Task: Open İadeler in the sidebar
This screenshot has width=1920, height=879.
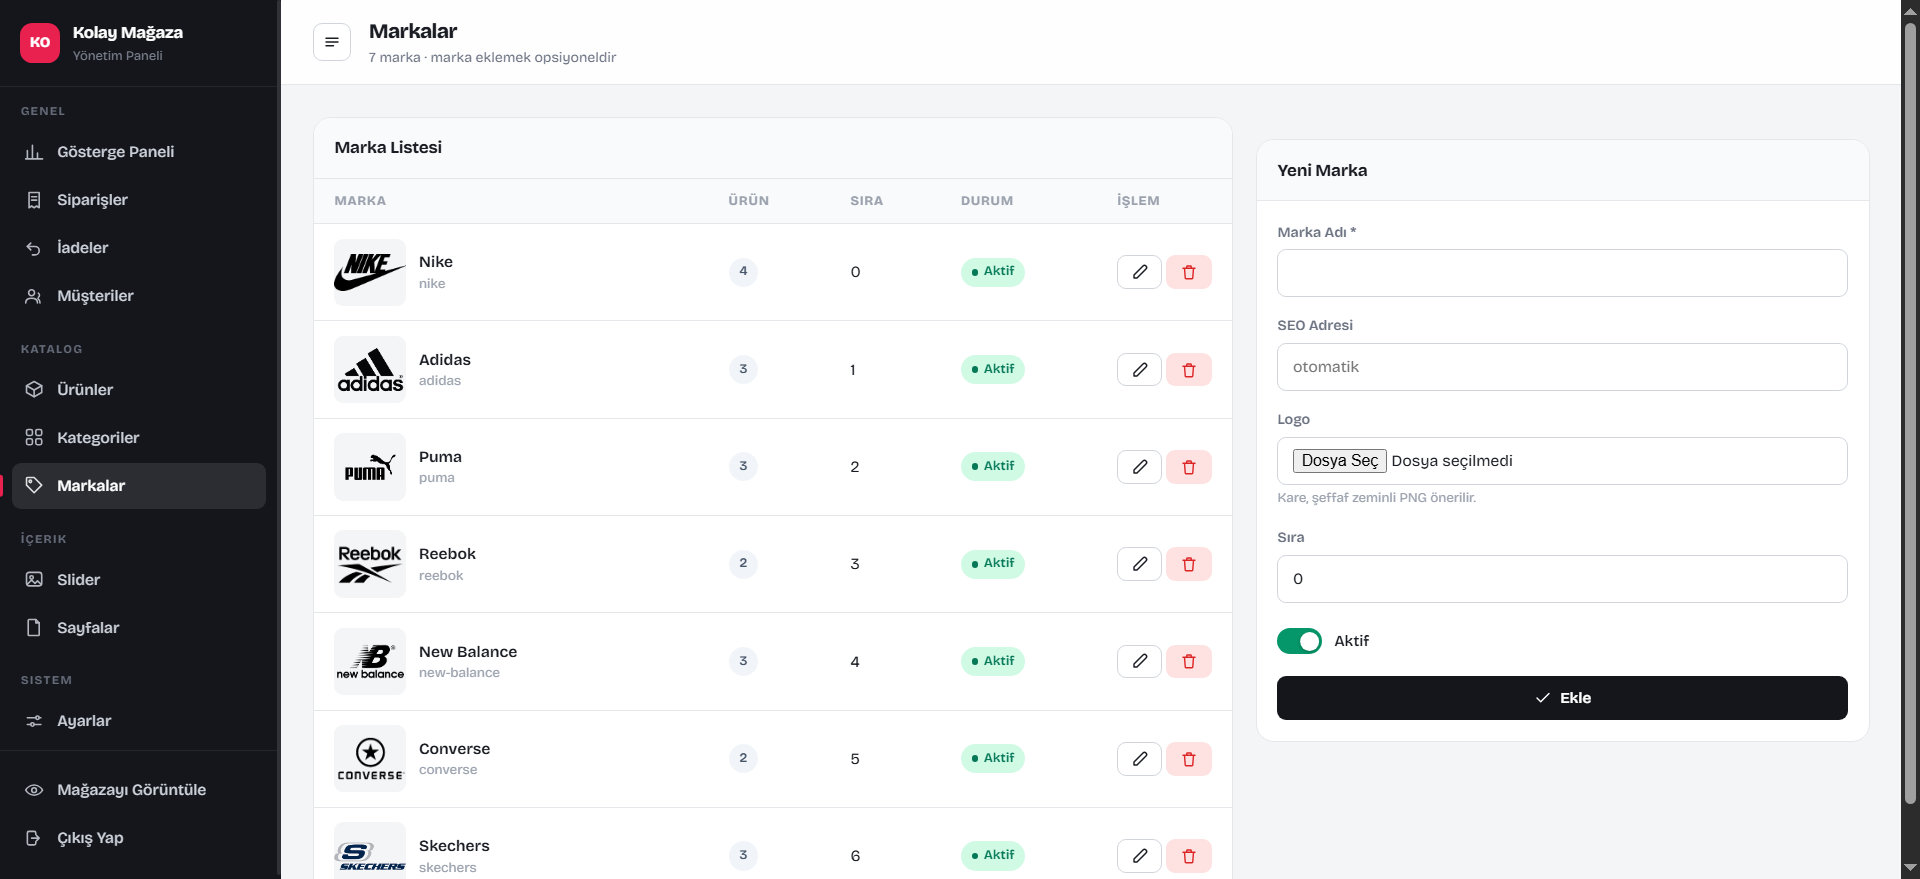Action: pyautogui.click(x=139, y=248)
